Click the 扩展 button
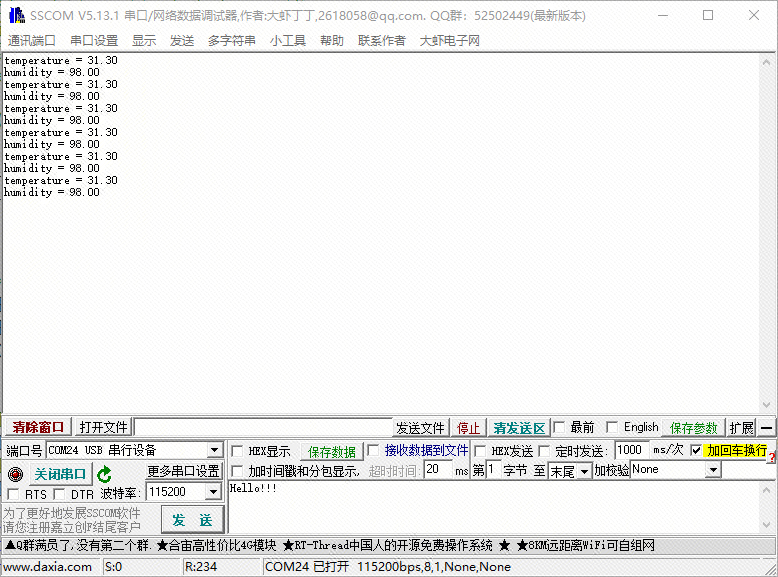The width and height of the screenshot is (778, 577). [x=742, y=428]
